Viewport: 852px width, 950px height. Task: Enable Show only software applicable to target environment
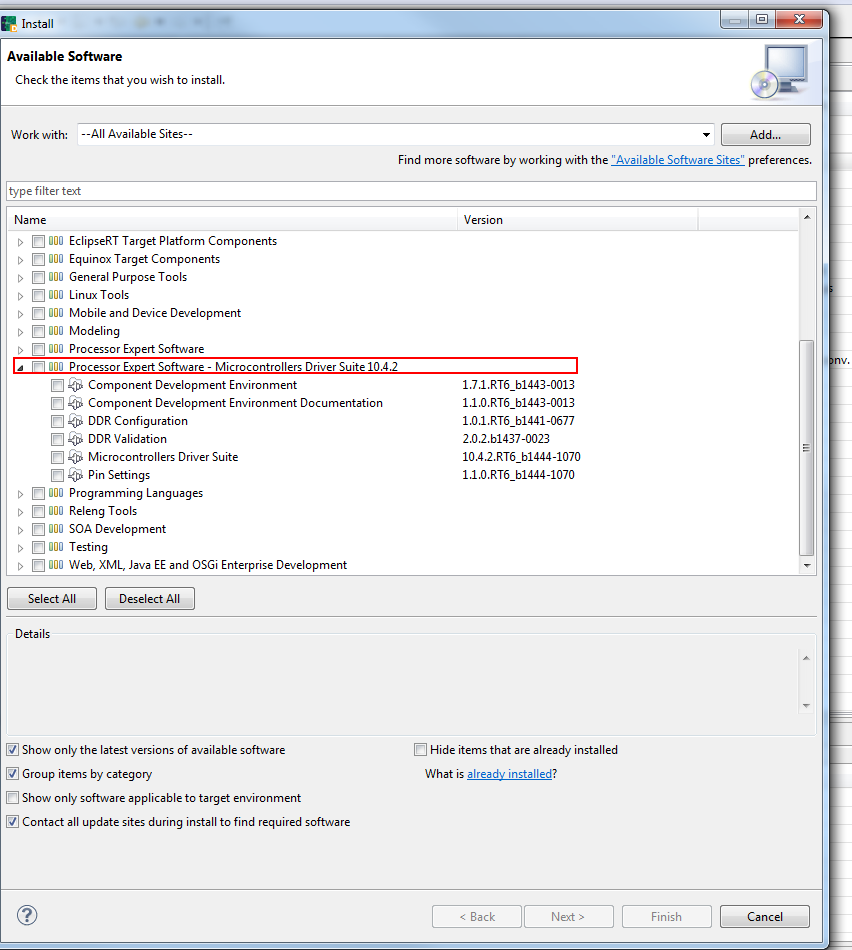13,798
